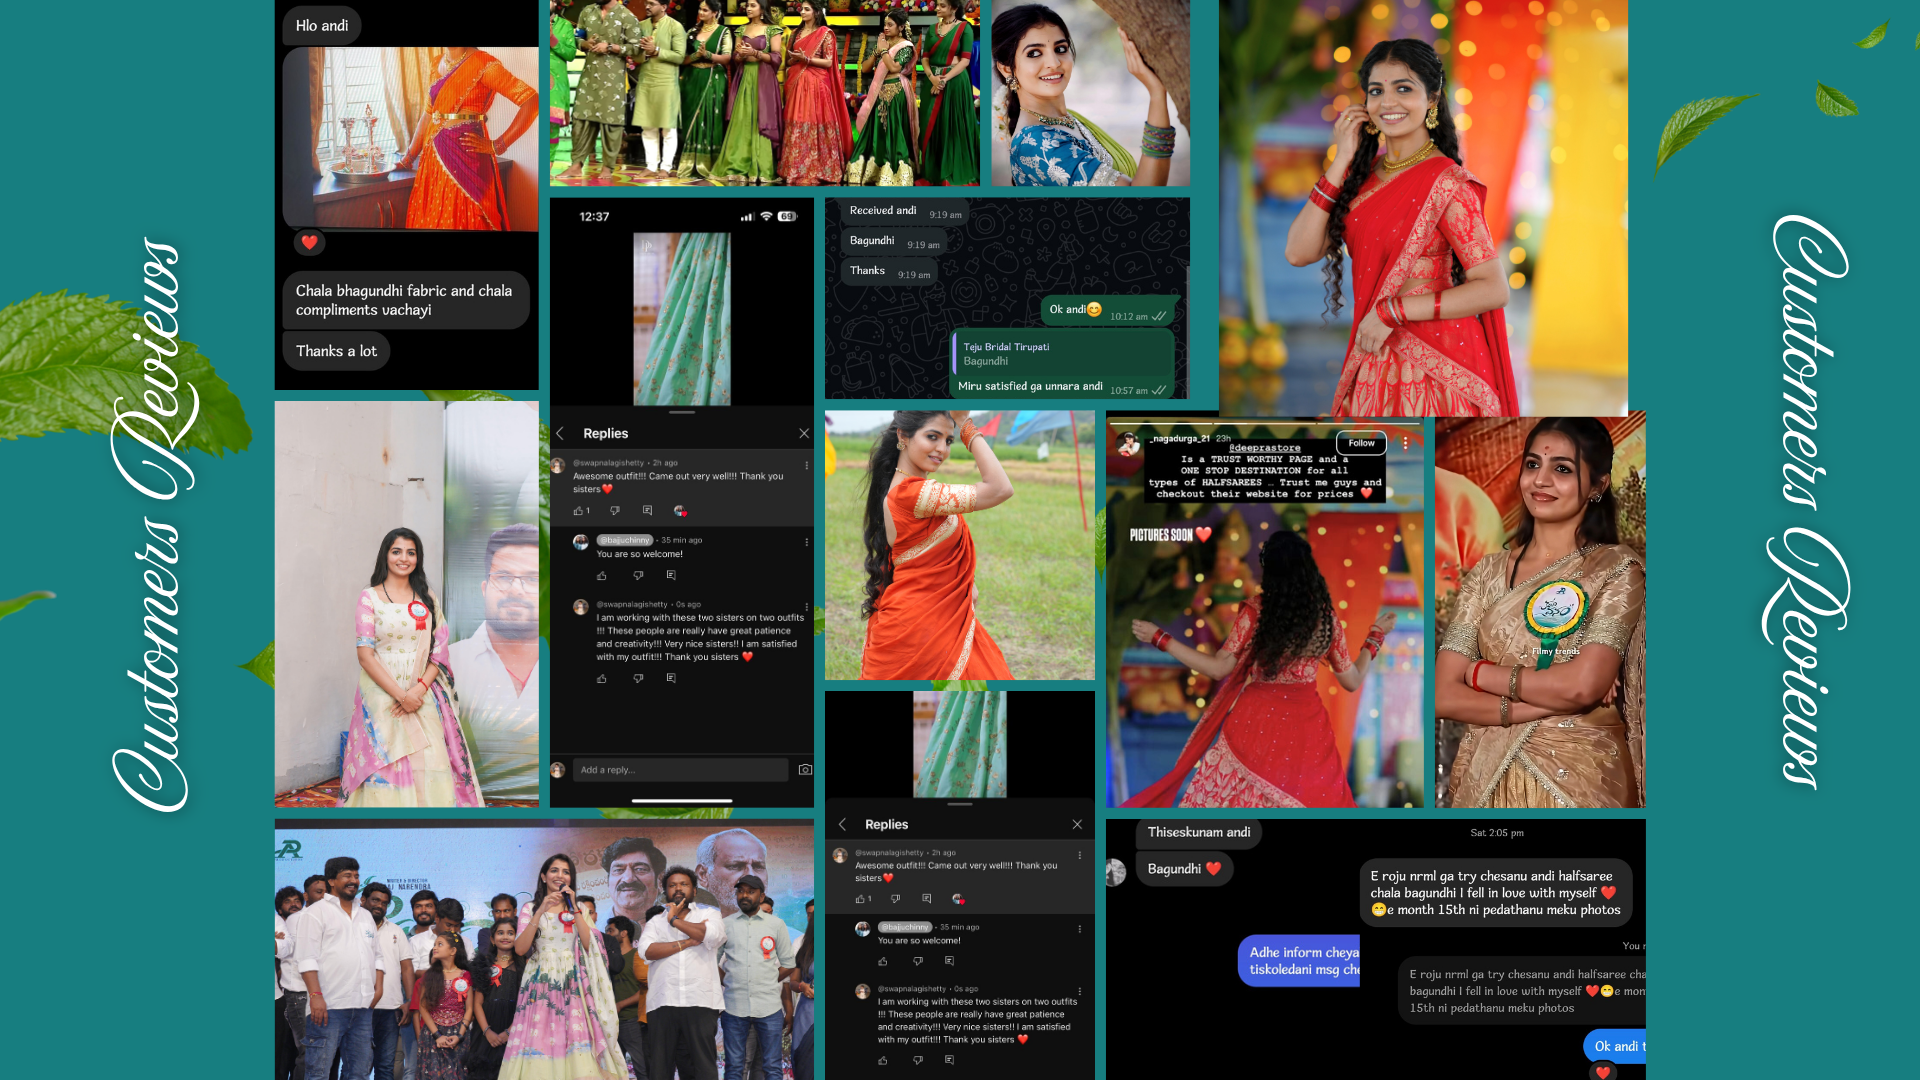Click the red heart reaction under the orange saree photo
The width and height of the screenshot is (1920, 1080).
(x=309, y=242)
